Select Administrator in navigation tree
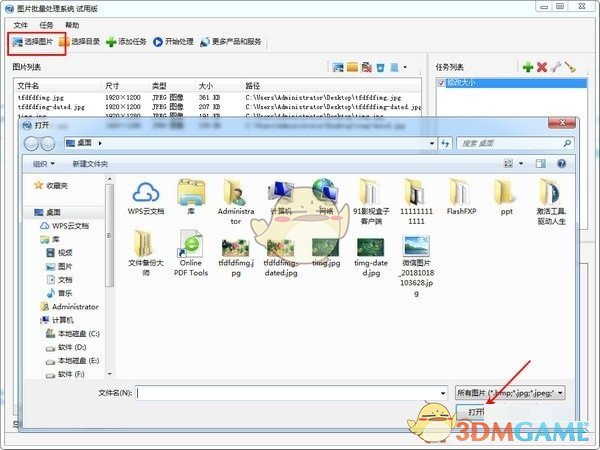600x450 pixels. tap(70, 307)
